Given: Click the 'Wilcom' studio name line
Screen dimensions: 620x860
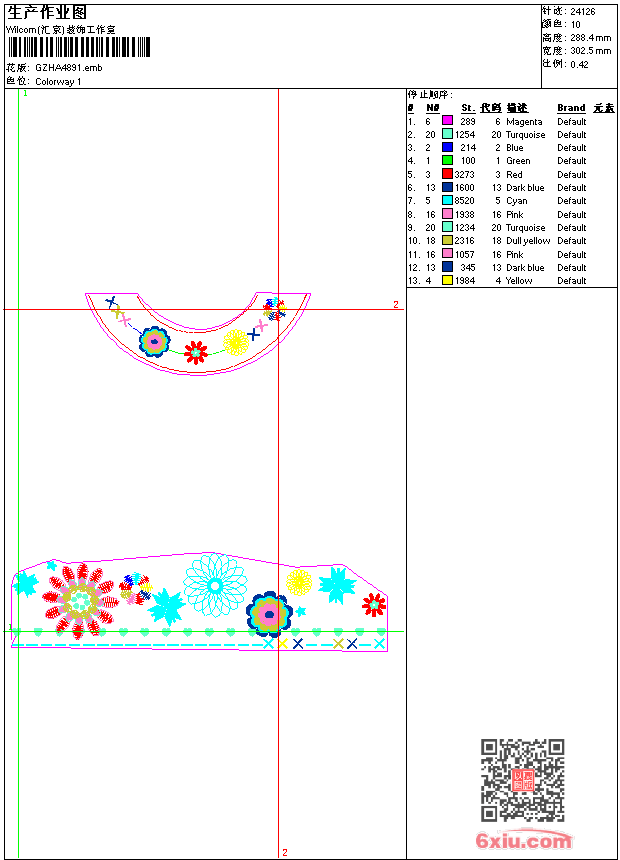Looking at the screenshot, I should point(61,30).
